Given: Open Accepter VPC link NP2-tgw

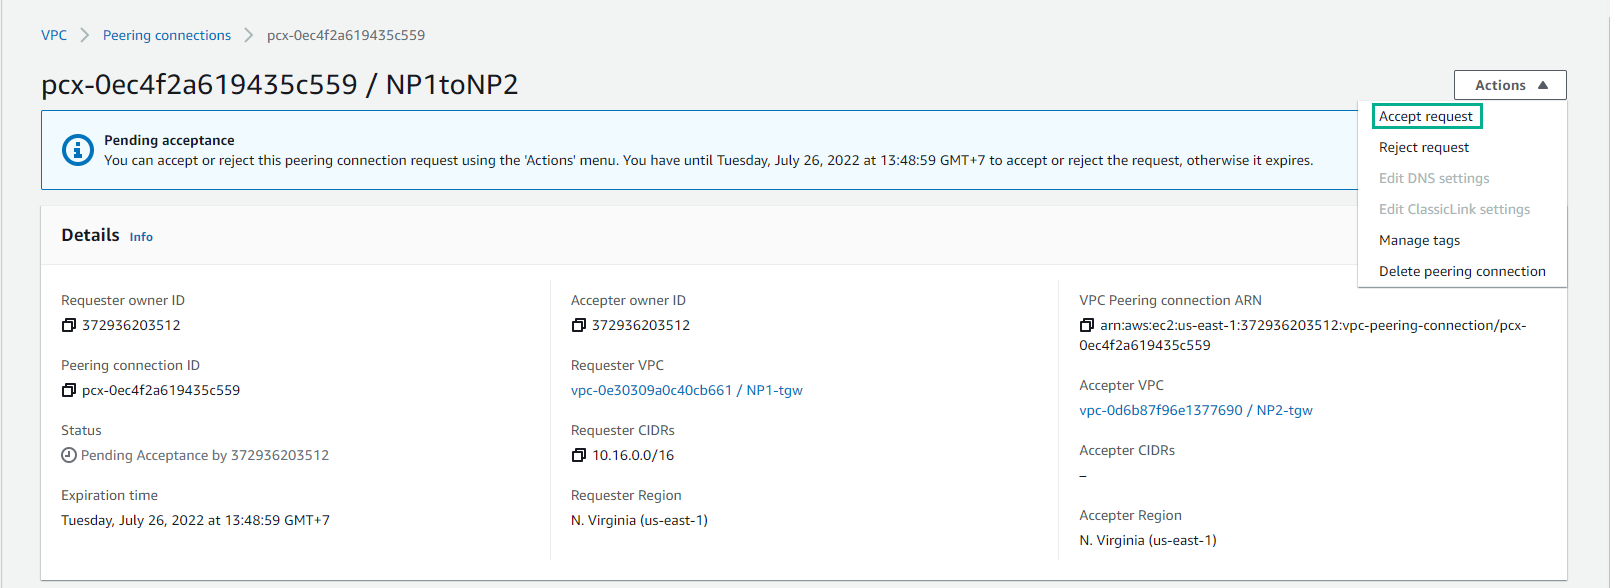Looking at the screenshot, I should click(x=1196, y=410).
